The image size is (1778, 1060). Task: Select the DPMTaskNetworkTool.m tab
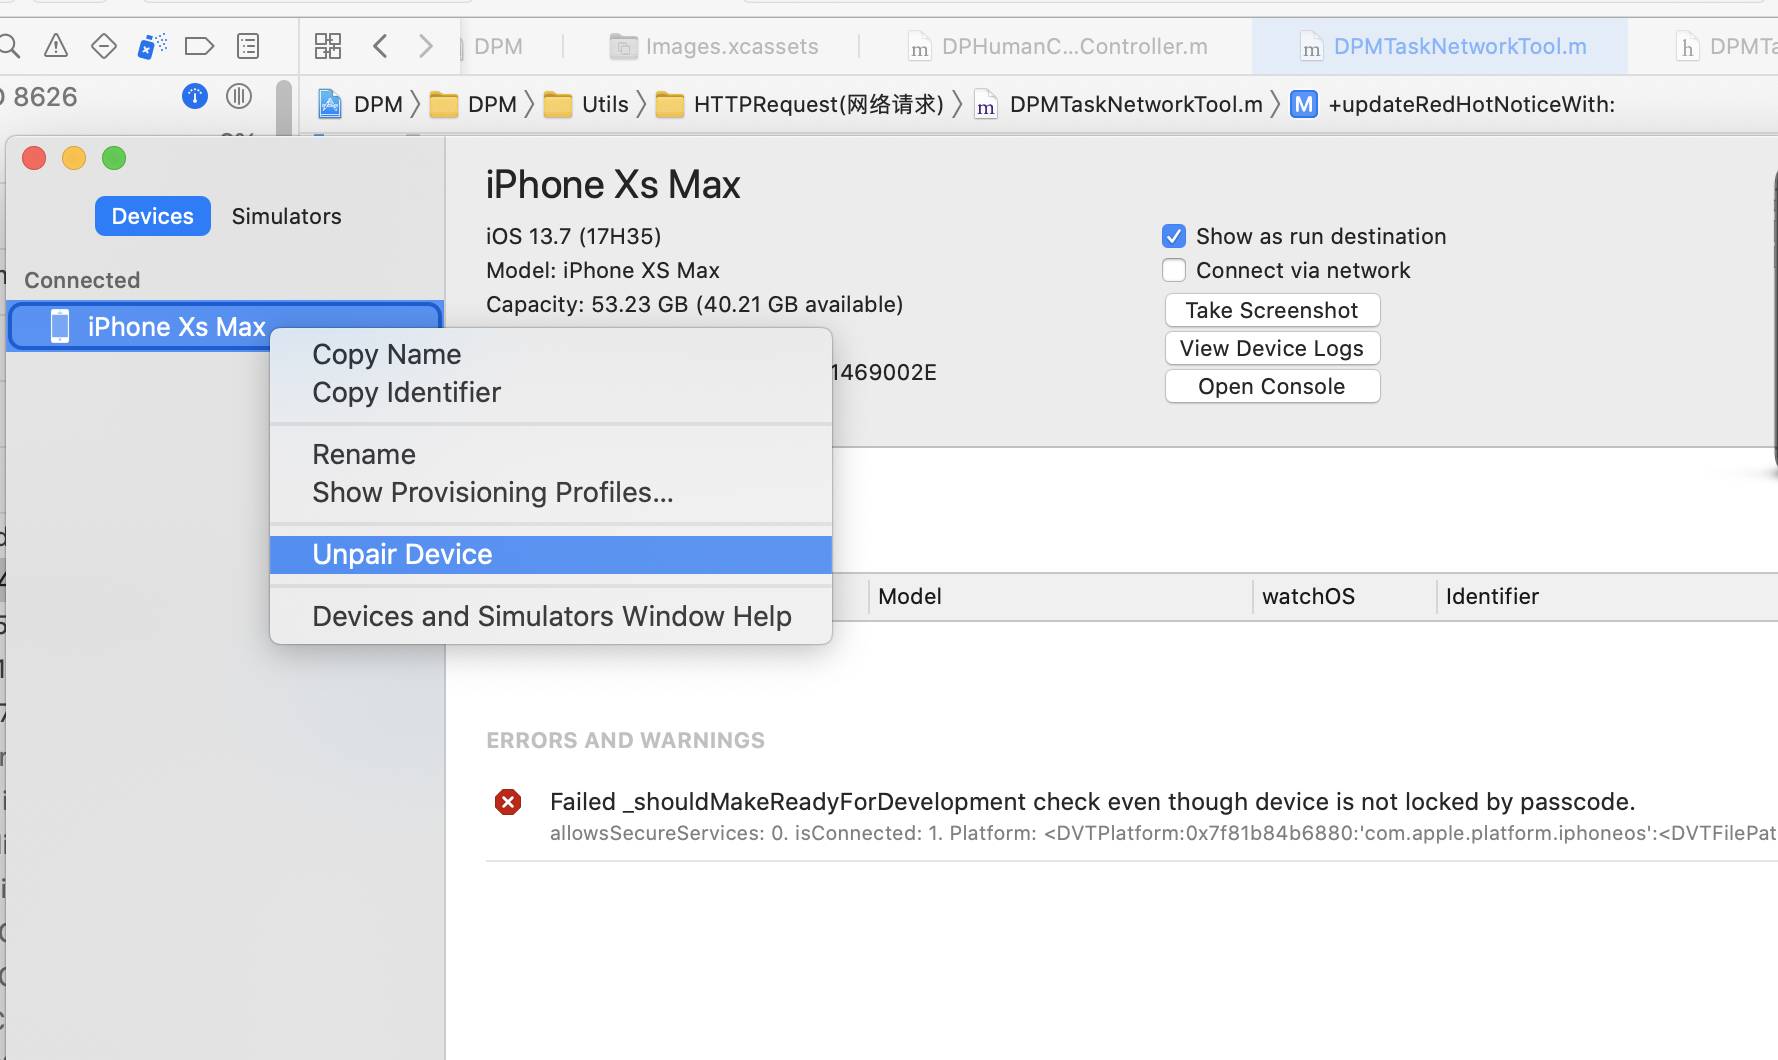coord(1442,46)
